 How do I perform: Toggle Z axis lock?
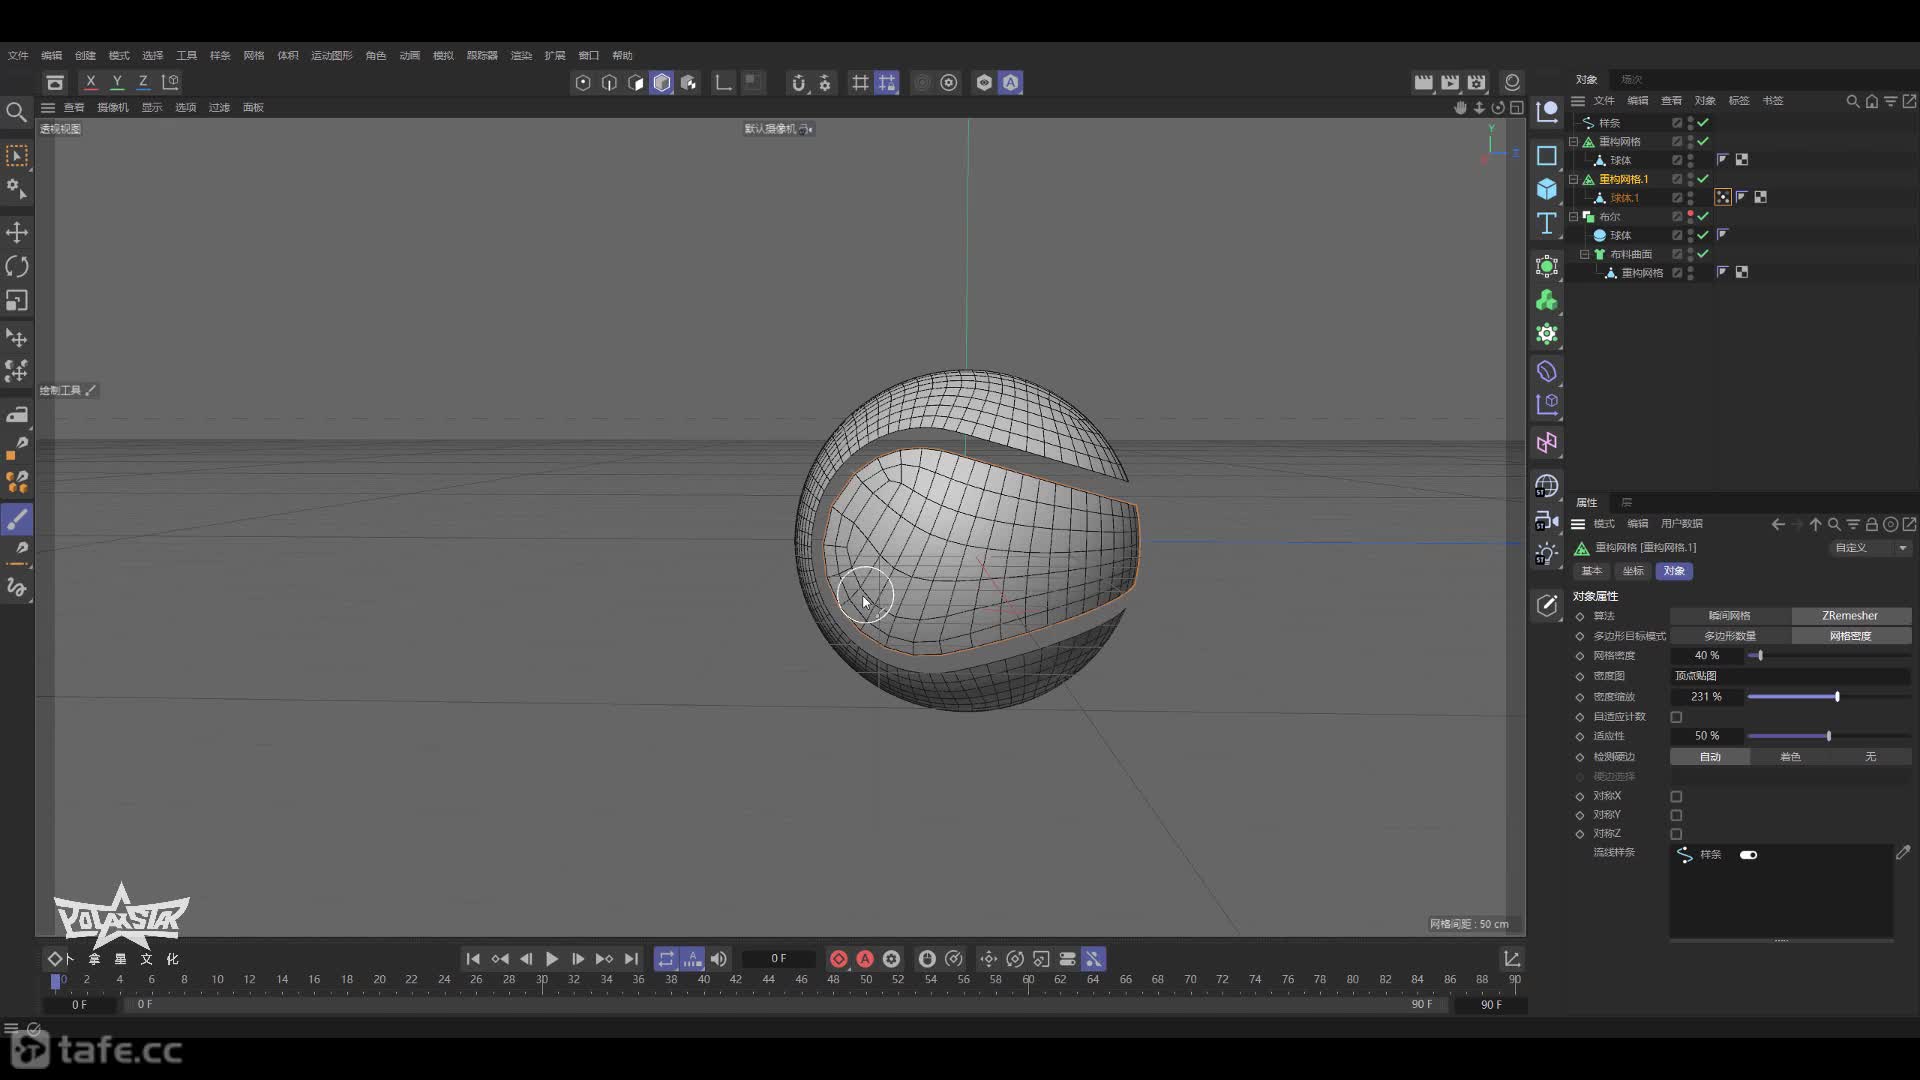point(143,82)
